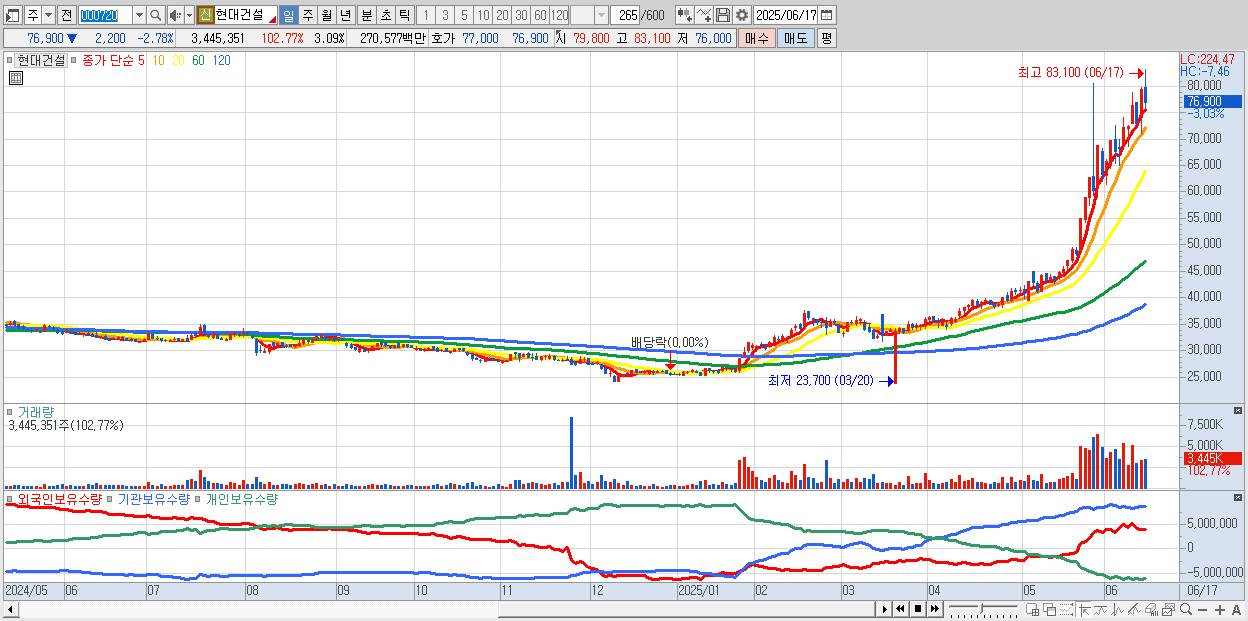Viewport: 1248px width, 621px height.
Task: Click the 신 badge before 현대건설
Action: pyautogui.click(x=205, y=15)
